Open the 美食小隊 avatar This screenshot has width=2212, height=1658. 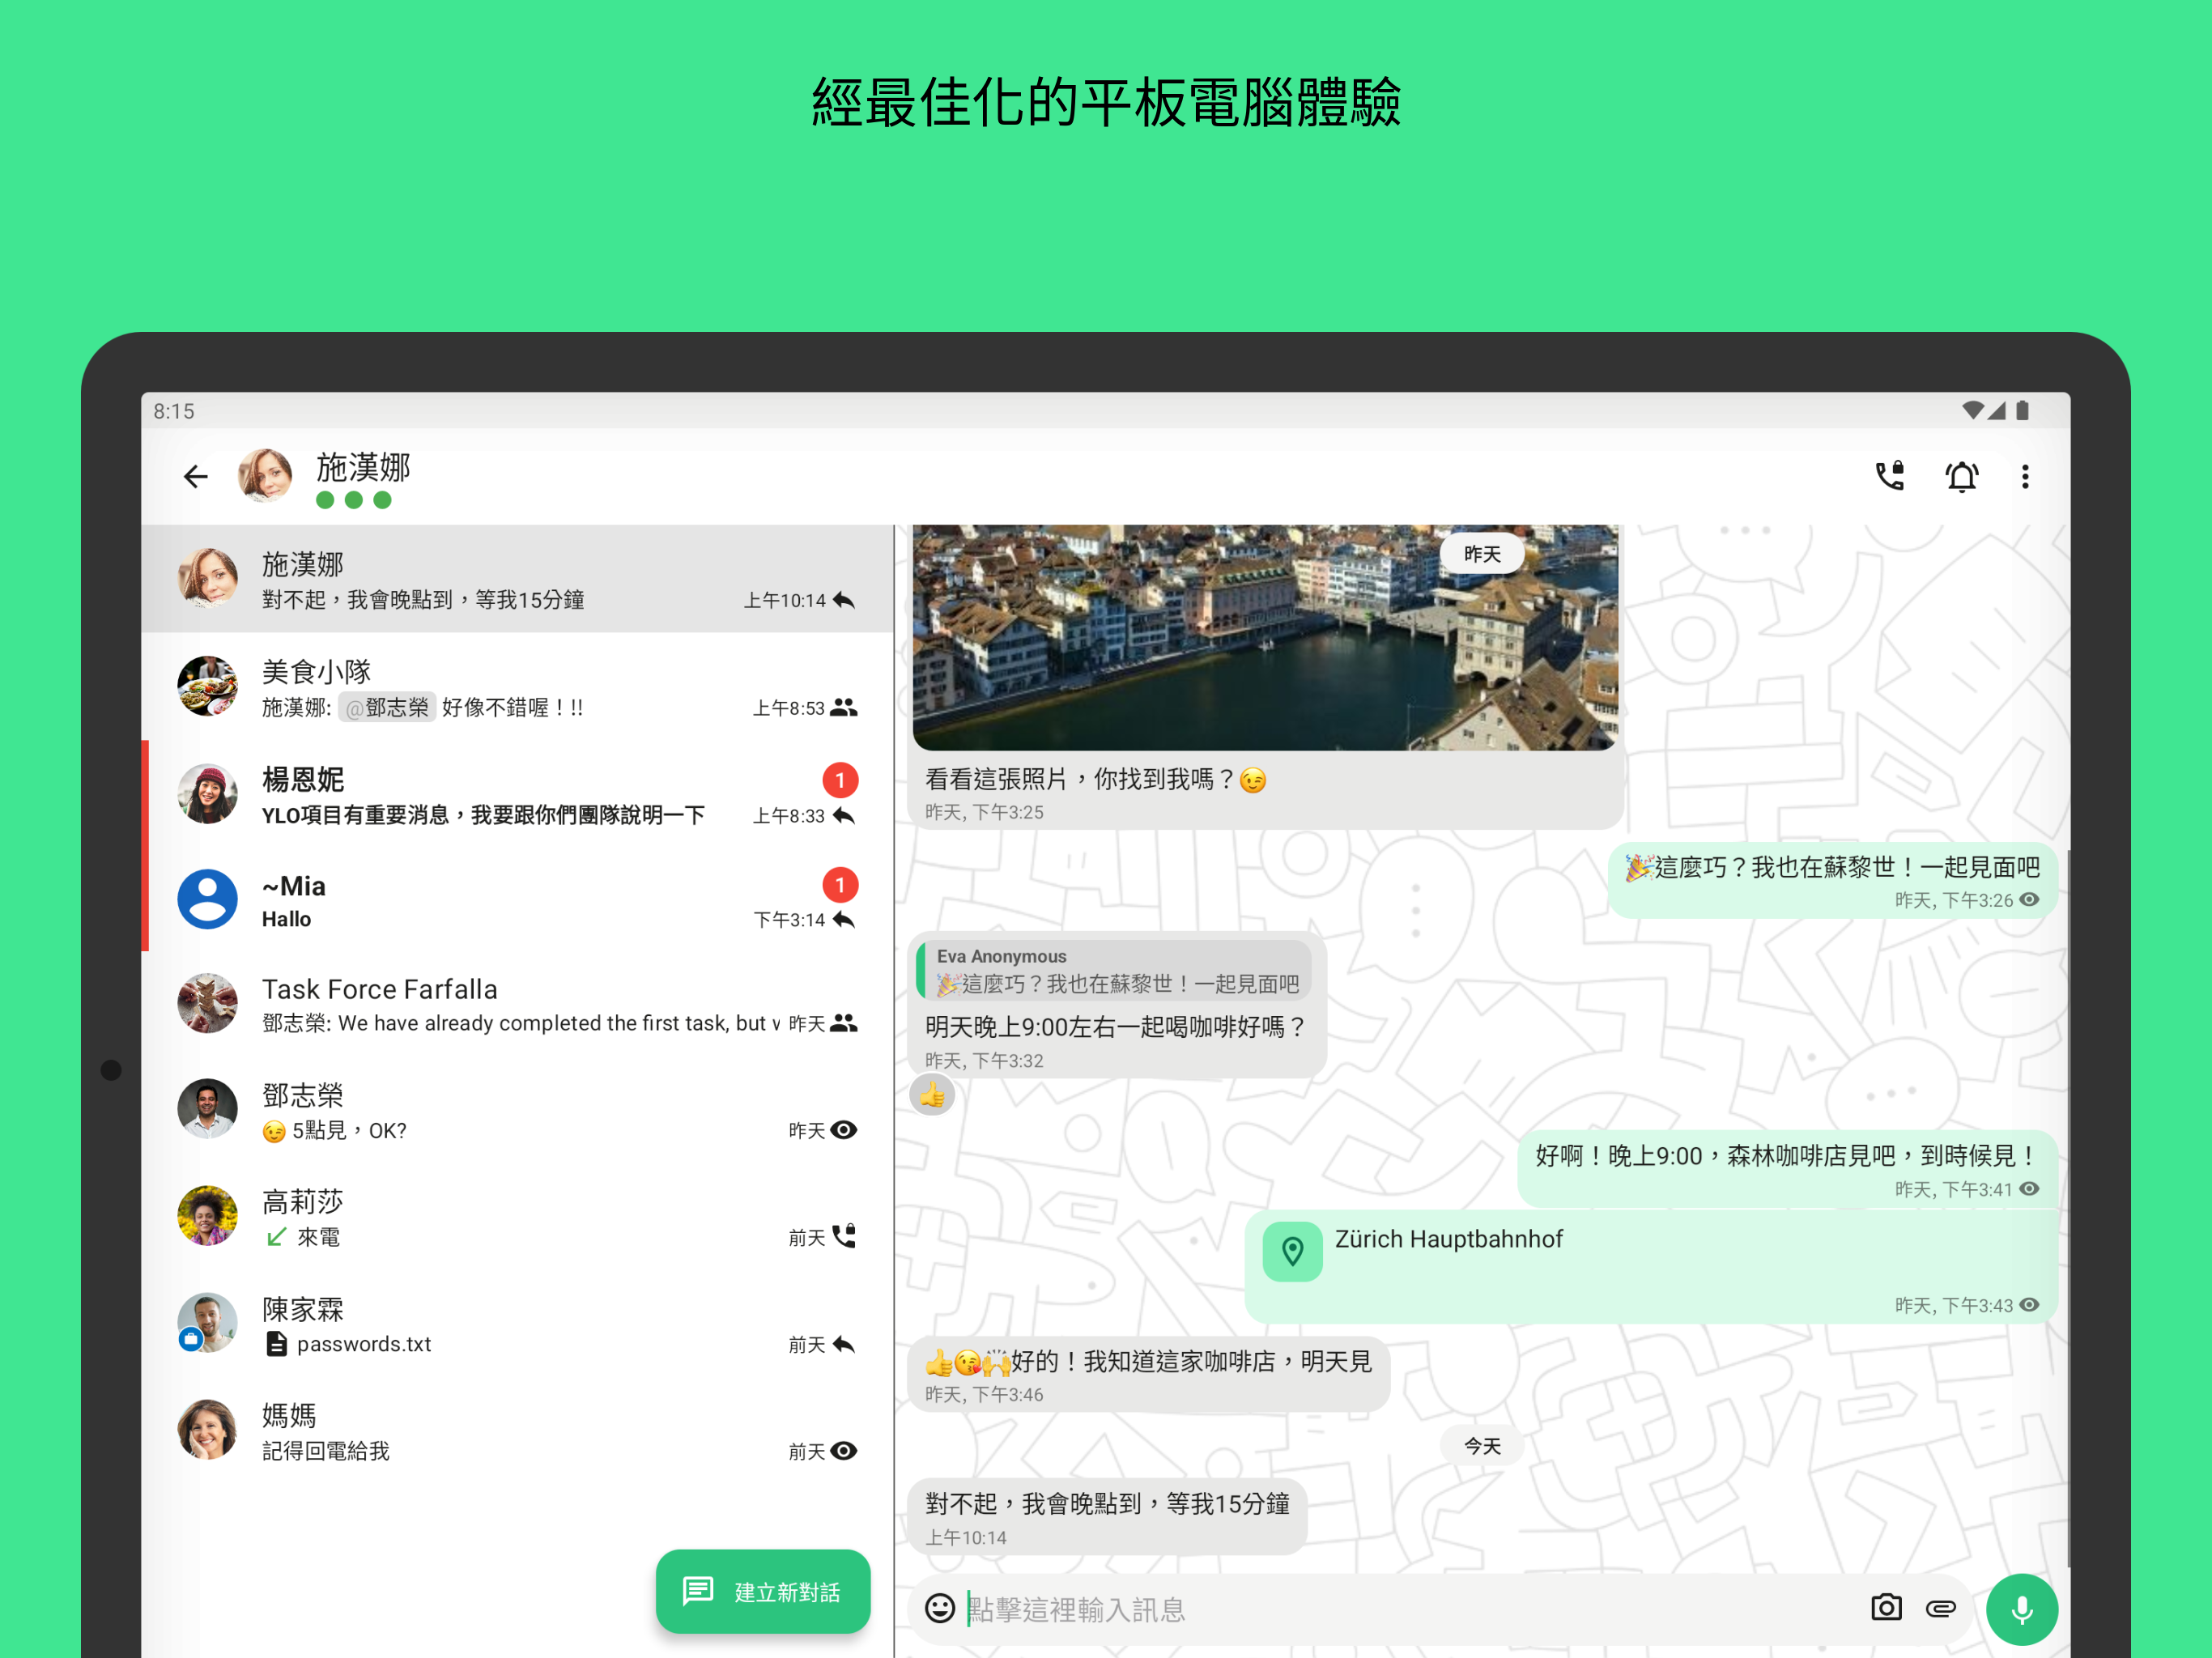click(207, 686)
